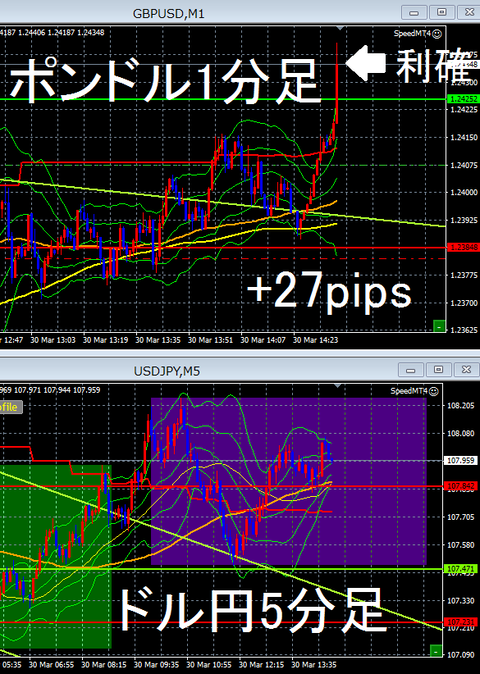Click the 1.24150 price on GBPUSD scale
The height and width of the screenshot is (674, 480).
click(463, 138)
